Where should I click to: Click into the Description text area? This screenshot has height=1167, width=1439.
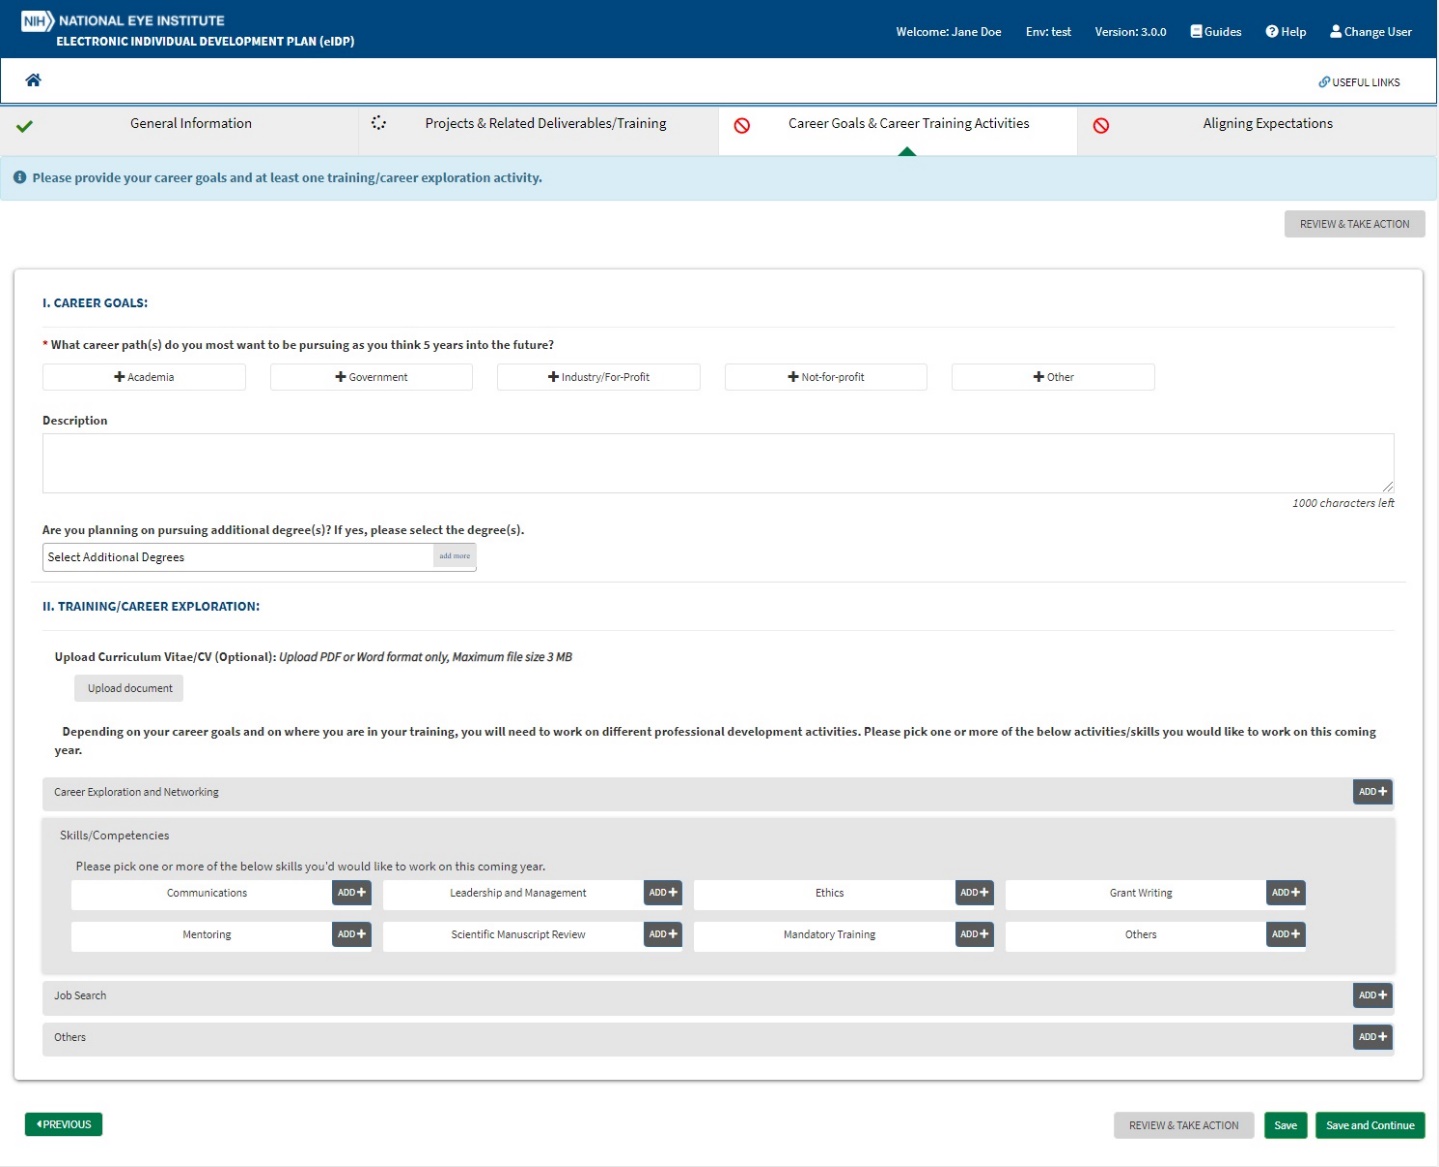[x=717, y=463]
